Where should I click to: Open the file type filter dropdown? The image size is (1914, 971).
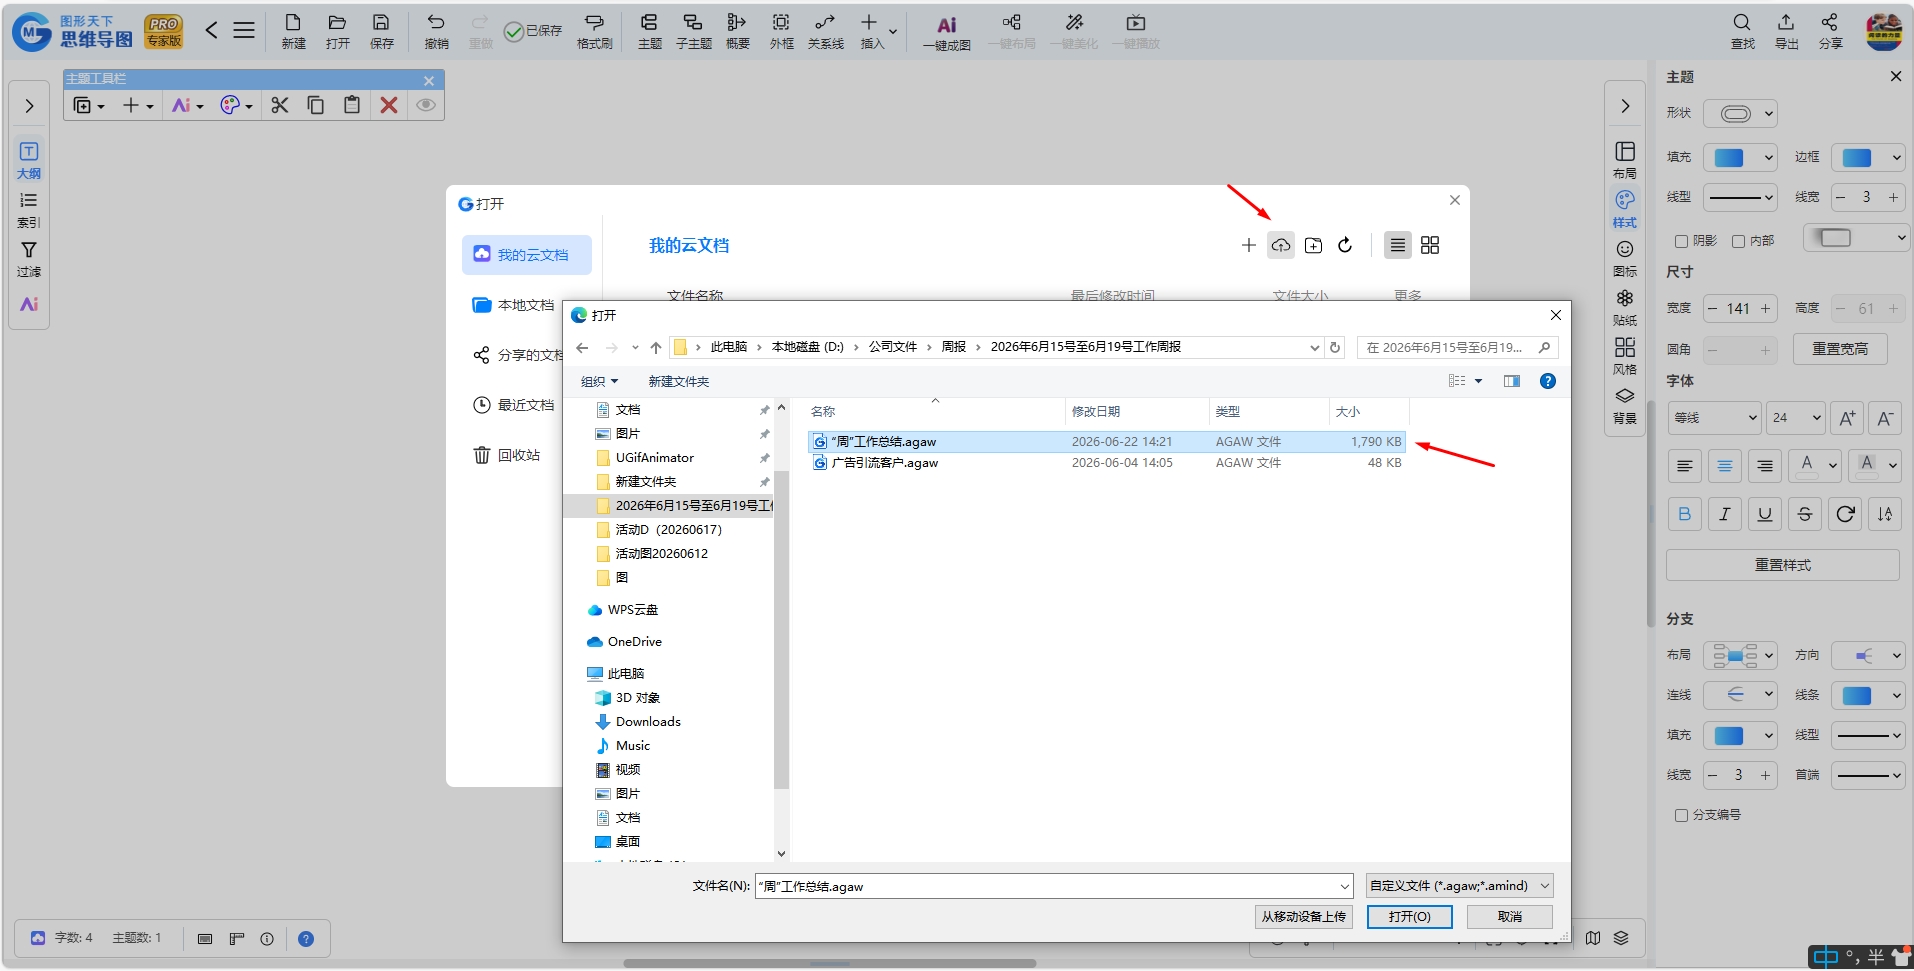(x=1460, y=886)
